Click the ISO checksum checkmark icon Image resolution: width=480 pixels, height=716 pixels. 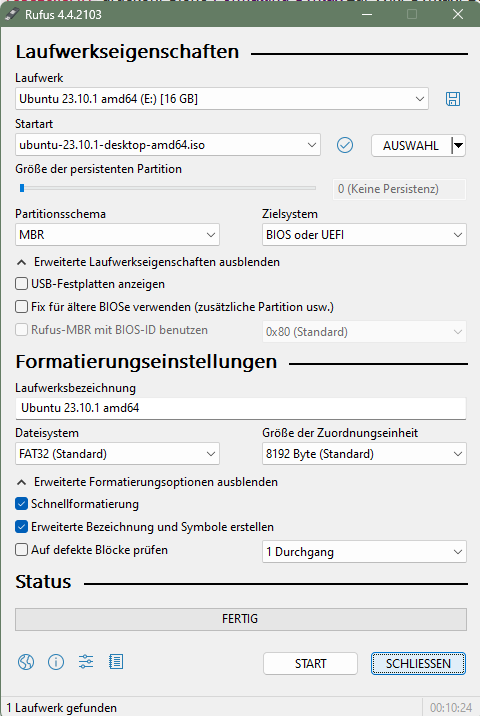[x=345, y=145]
